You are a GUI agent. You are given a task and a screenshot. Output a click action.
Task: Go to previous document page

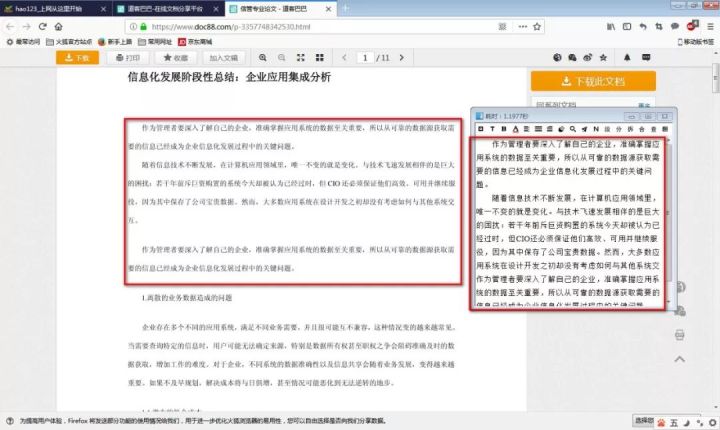point(344,57)
